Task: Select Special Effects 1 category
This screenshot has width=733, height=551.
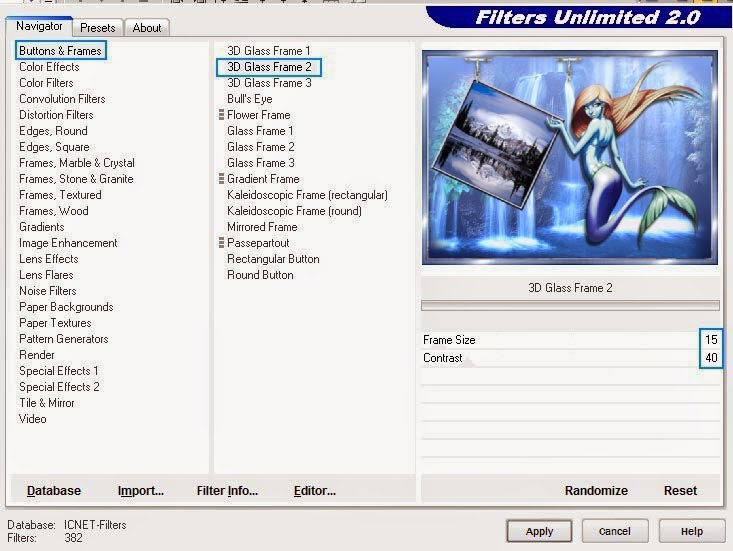Action: (59, 371)
